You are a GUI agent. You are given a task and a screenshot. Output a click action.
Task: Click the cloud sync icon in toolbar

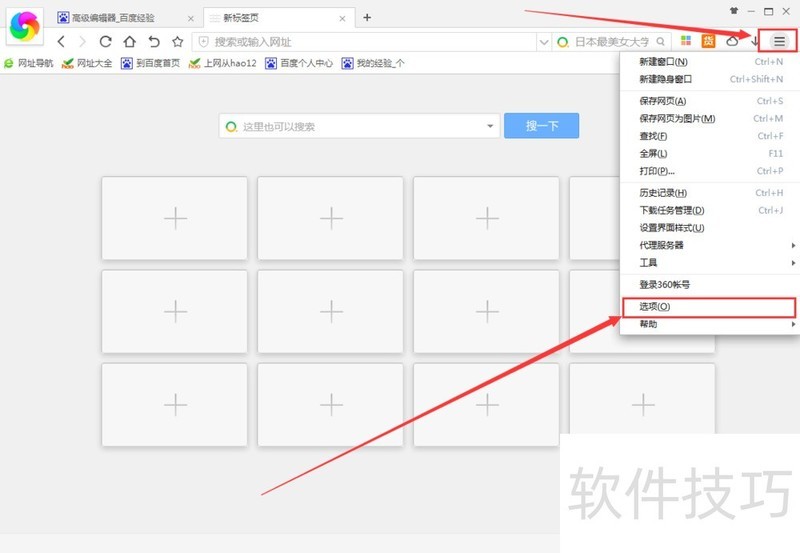pyautogui.click(x=732, y=42)
